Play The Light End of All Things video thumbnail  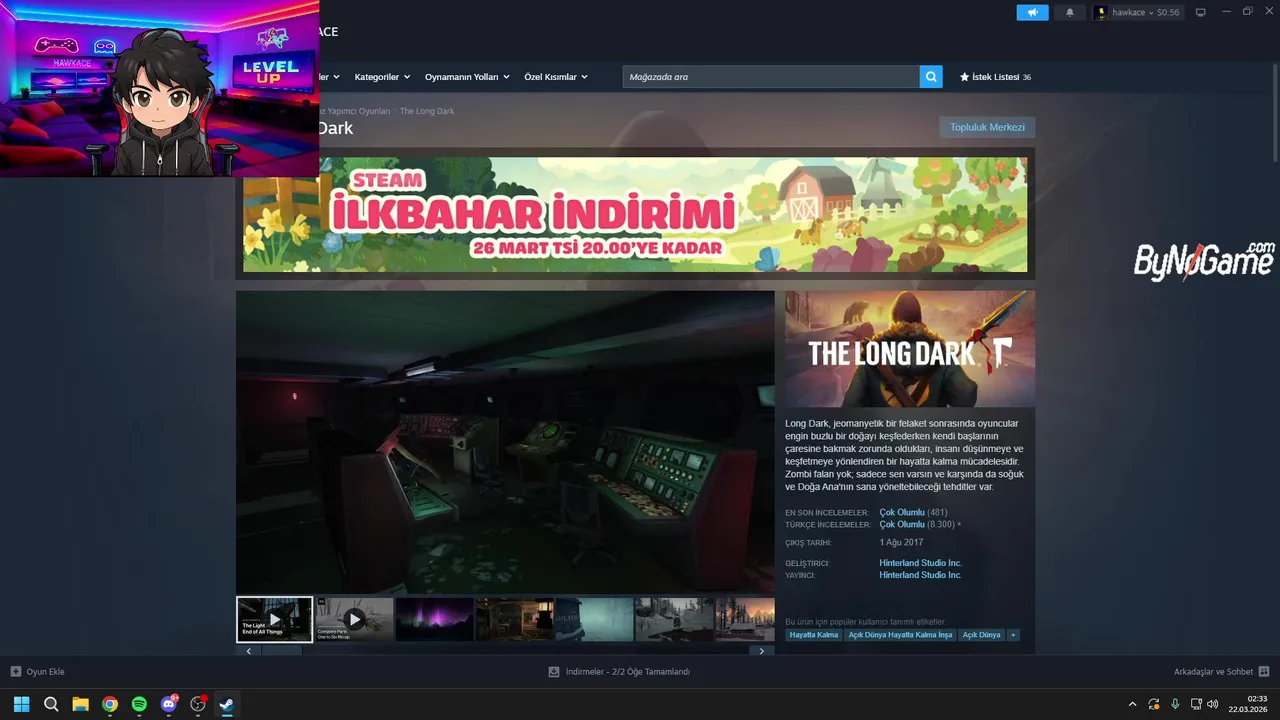pos(274,619)
